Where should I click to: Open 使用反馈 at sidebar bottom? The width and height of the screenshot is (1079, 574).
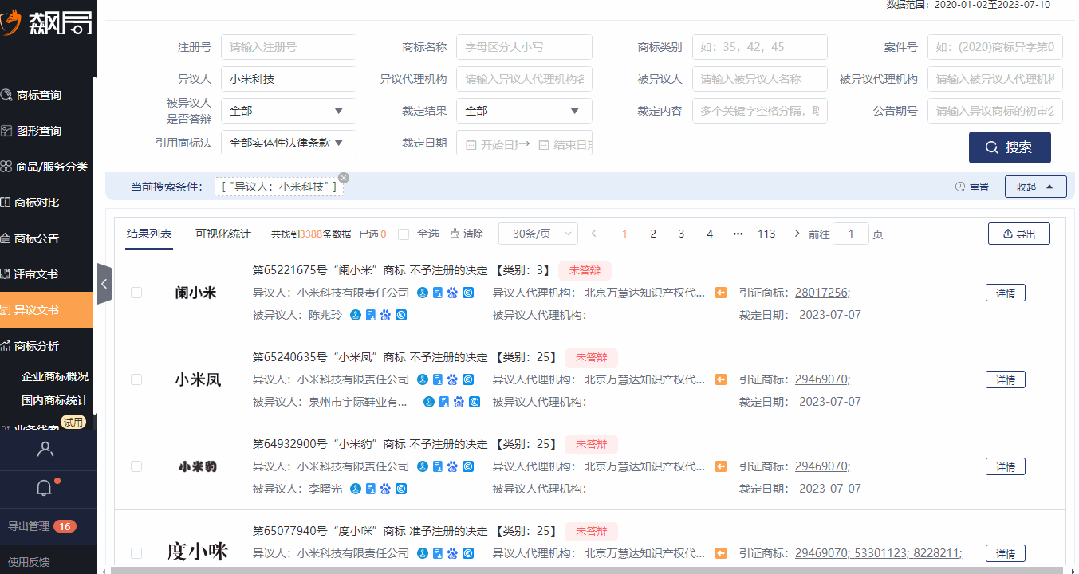click(x=29, y=562)
